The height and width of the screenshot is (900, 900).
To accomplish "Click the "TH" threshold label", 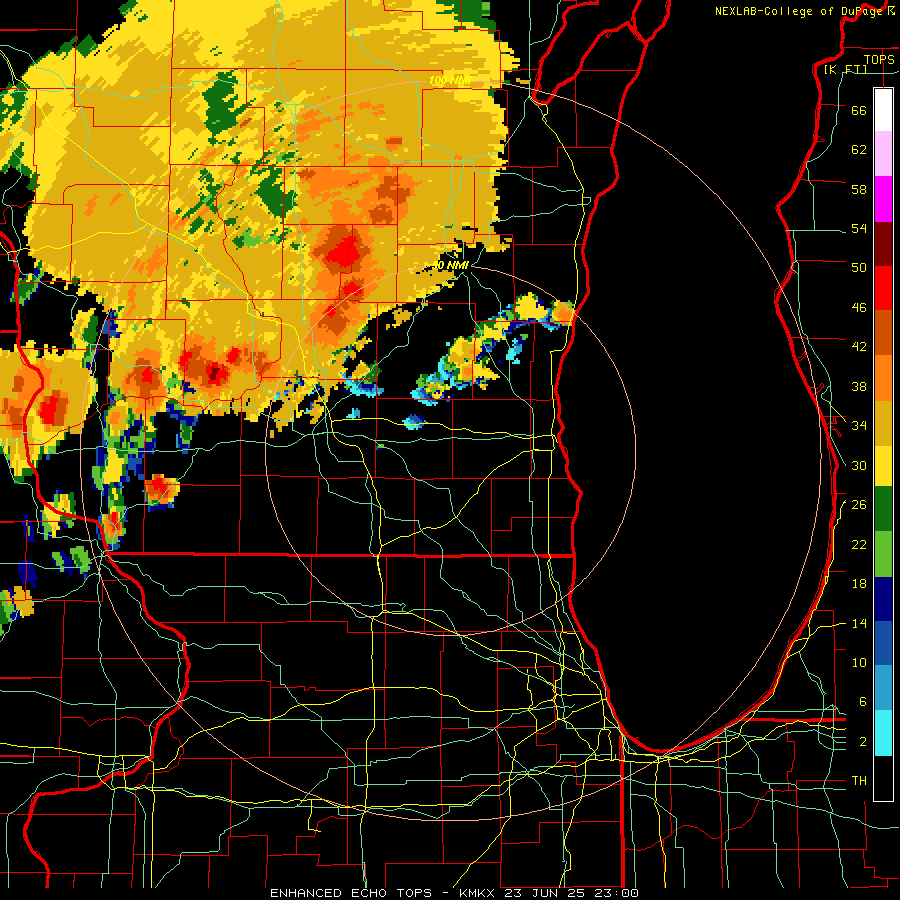I will pos(859,781).
